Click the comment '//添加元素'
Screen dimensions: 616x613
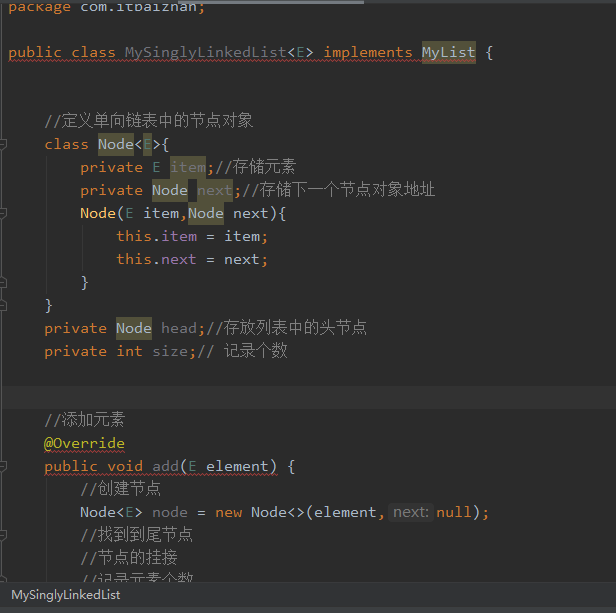(84, 420)
